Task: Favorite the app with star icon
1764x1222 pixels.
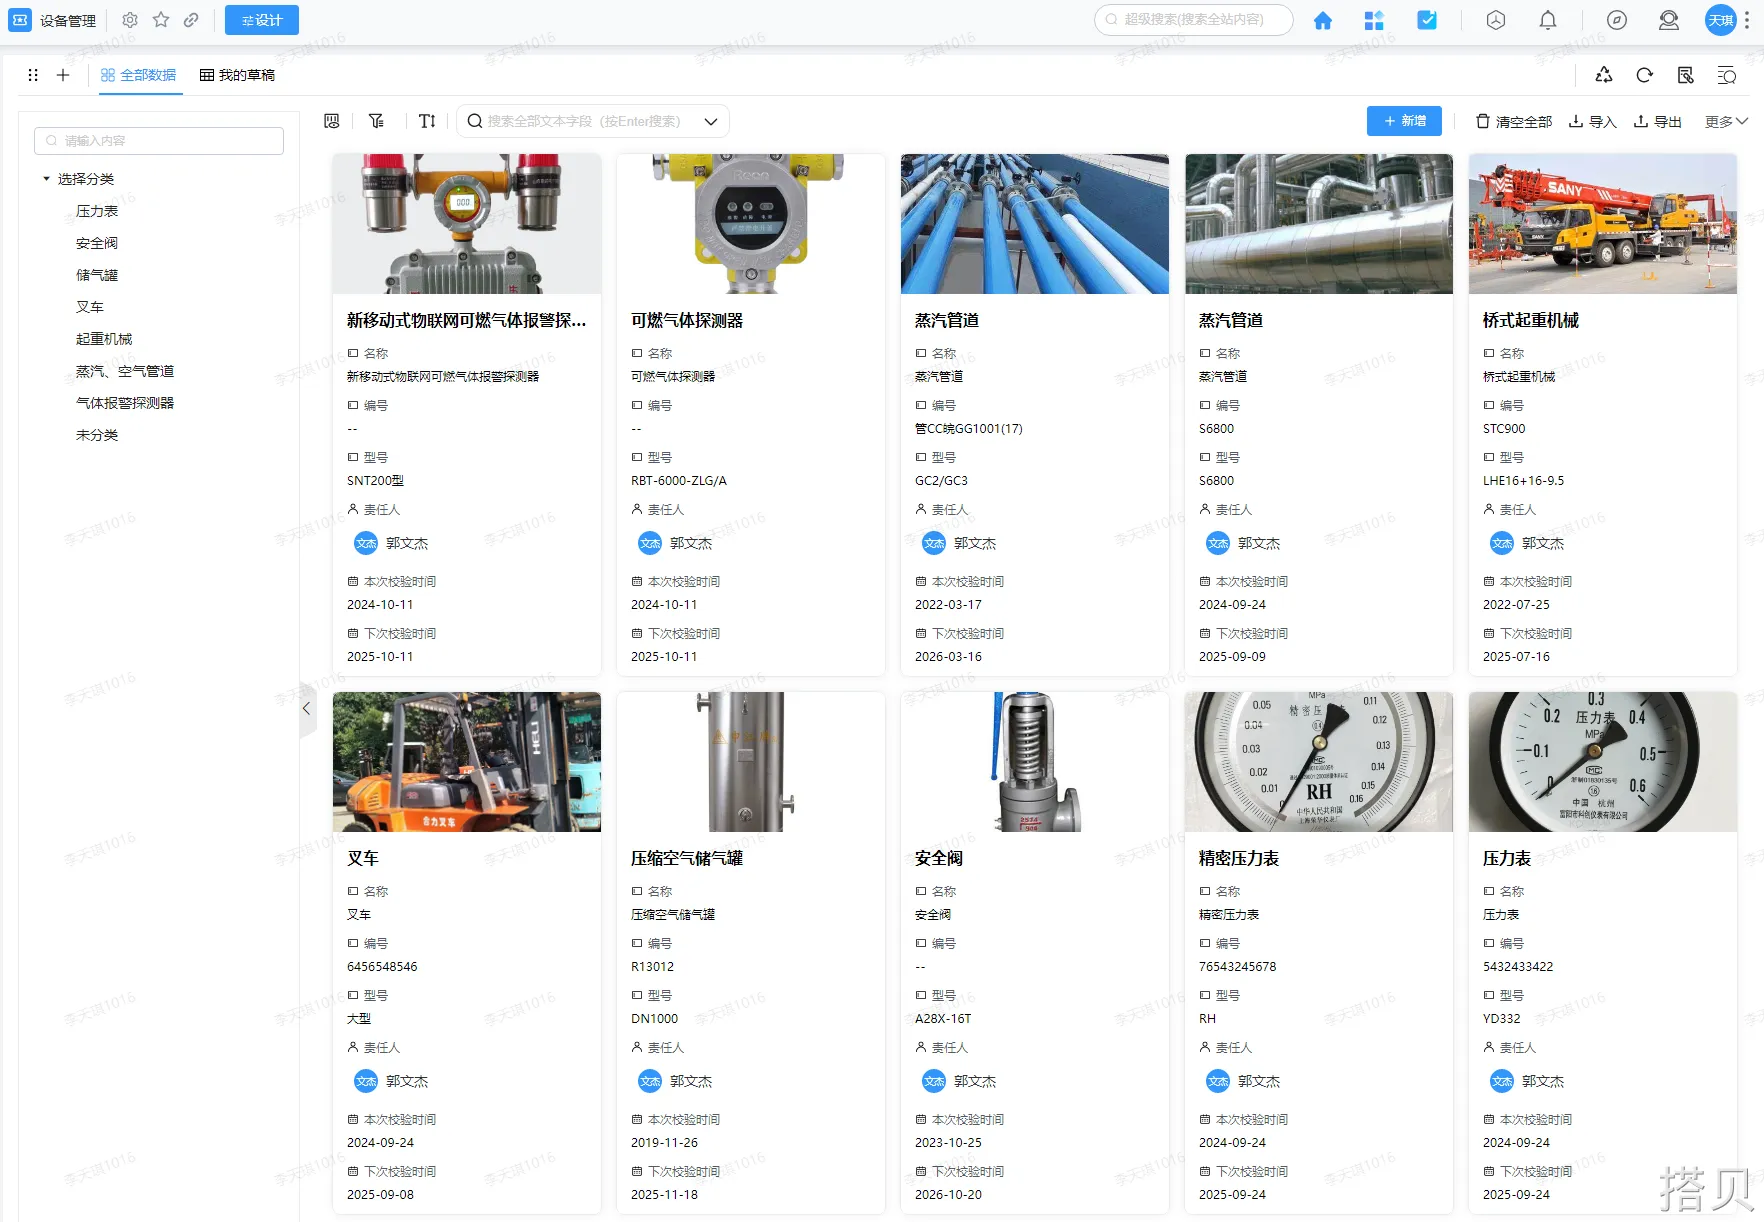Action: click(161, 20)
